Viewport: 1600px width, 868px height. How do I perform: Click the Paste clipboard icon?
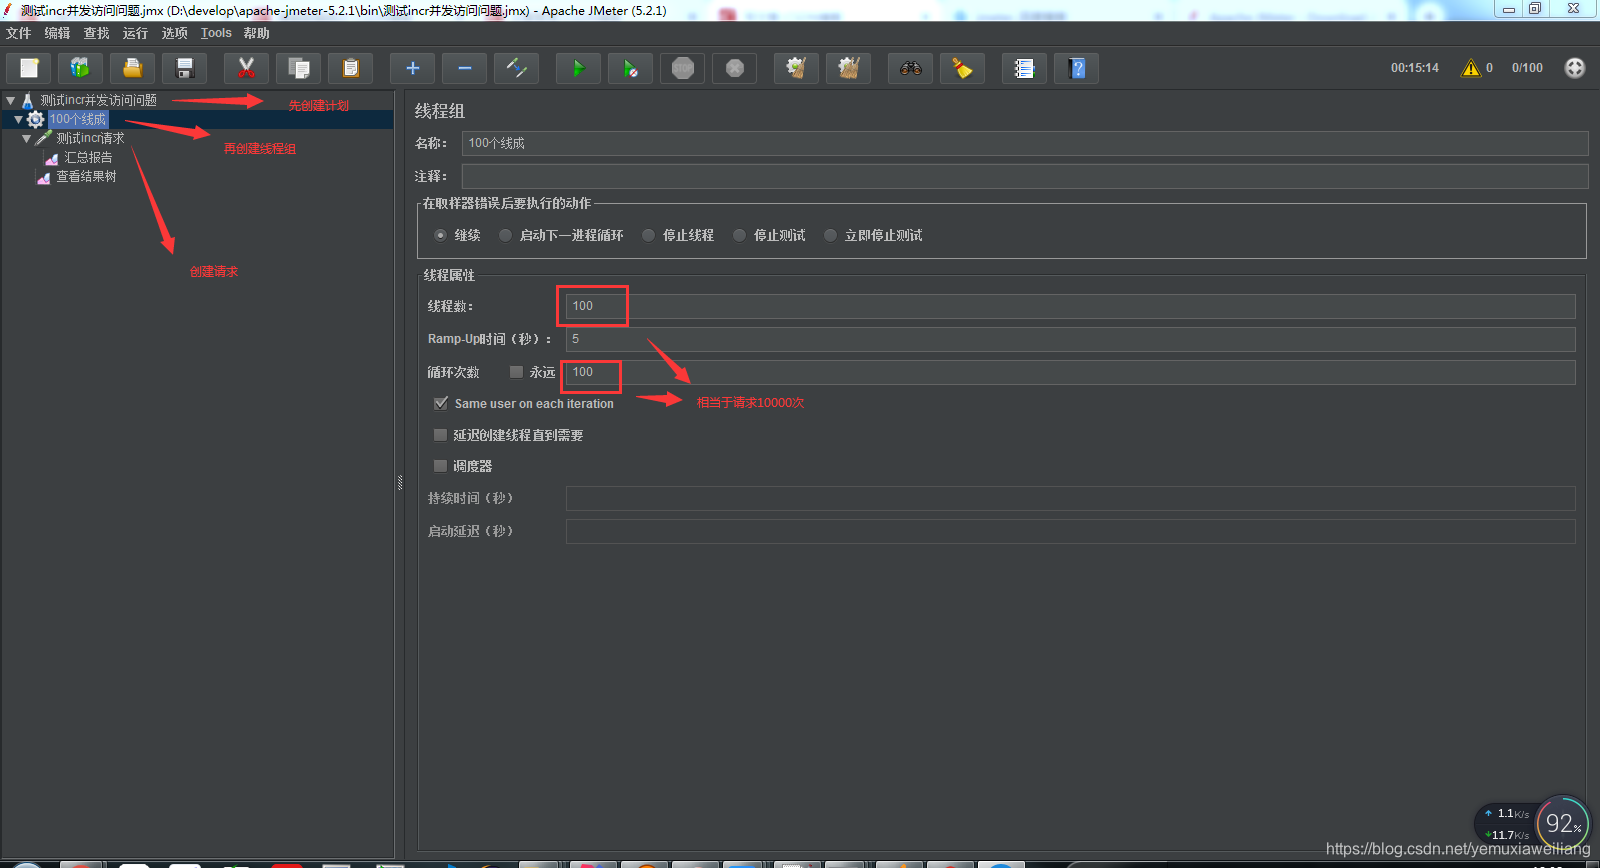click(x=350, y=68)
